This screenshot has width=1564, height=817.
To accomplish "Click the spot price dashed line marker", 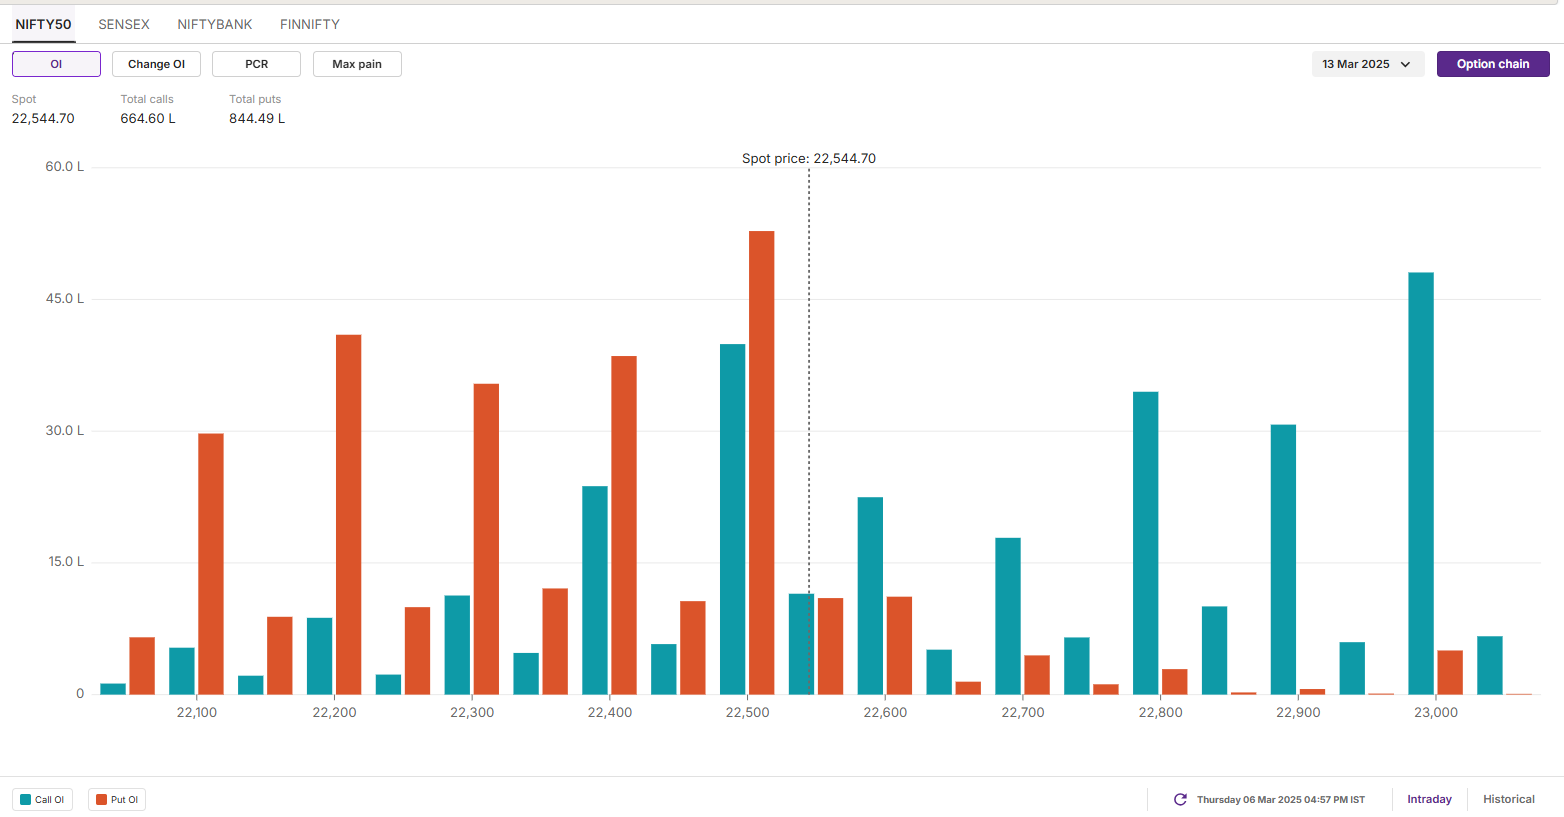I will click(x=809, y=430).
